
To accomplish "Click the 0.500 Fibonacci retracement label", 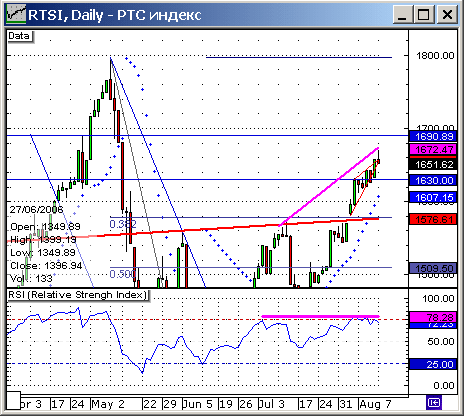I will [x=123, y=274].
